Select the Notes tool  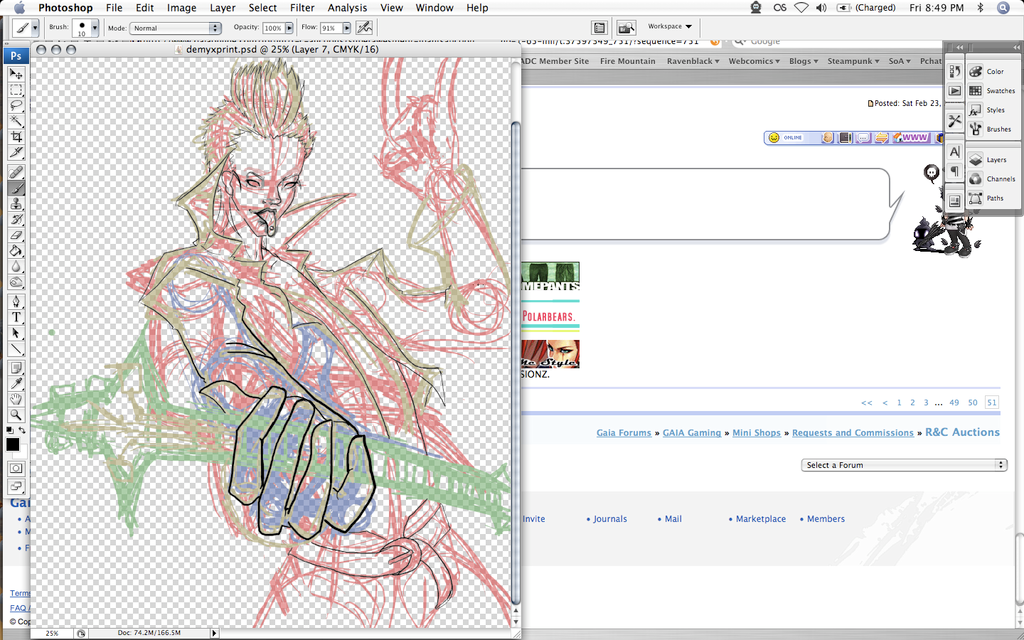coord(16,368)
